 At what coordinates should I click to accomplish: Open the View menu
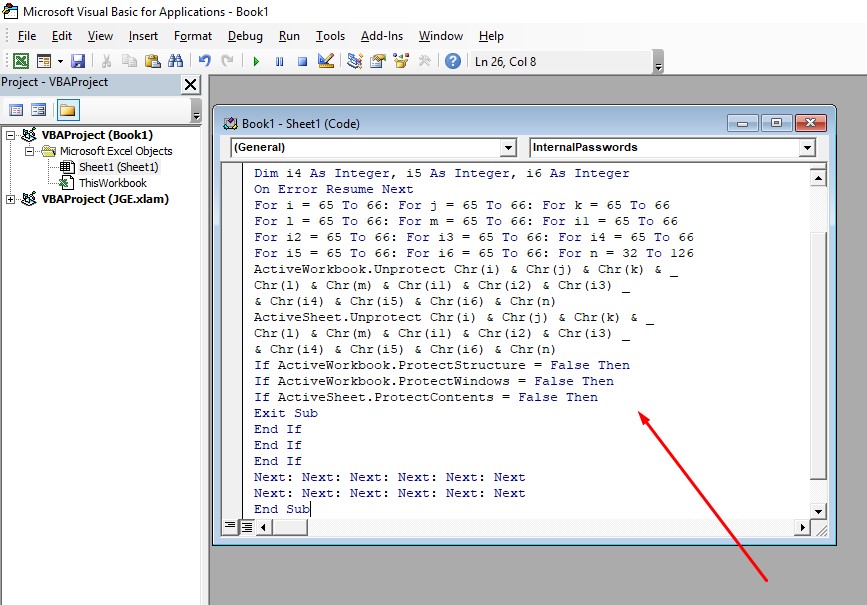click(100, 36)
